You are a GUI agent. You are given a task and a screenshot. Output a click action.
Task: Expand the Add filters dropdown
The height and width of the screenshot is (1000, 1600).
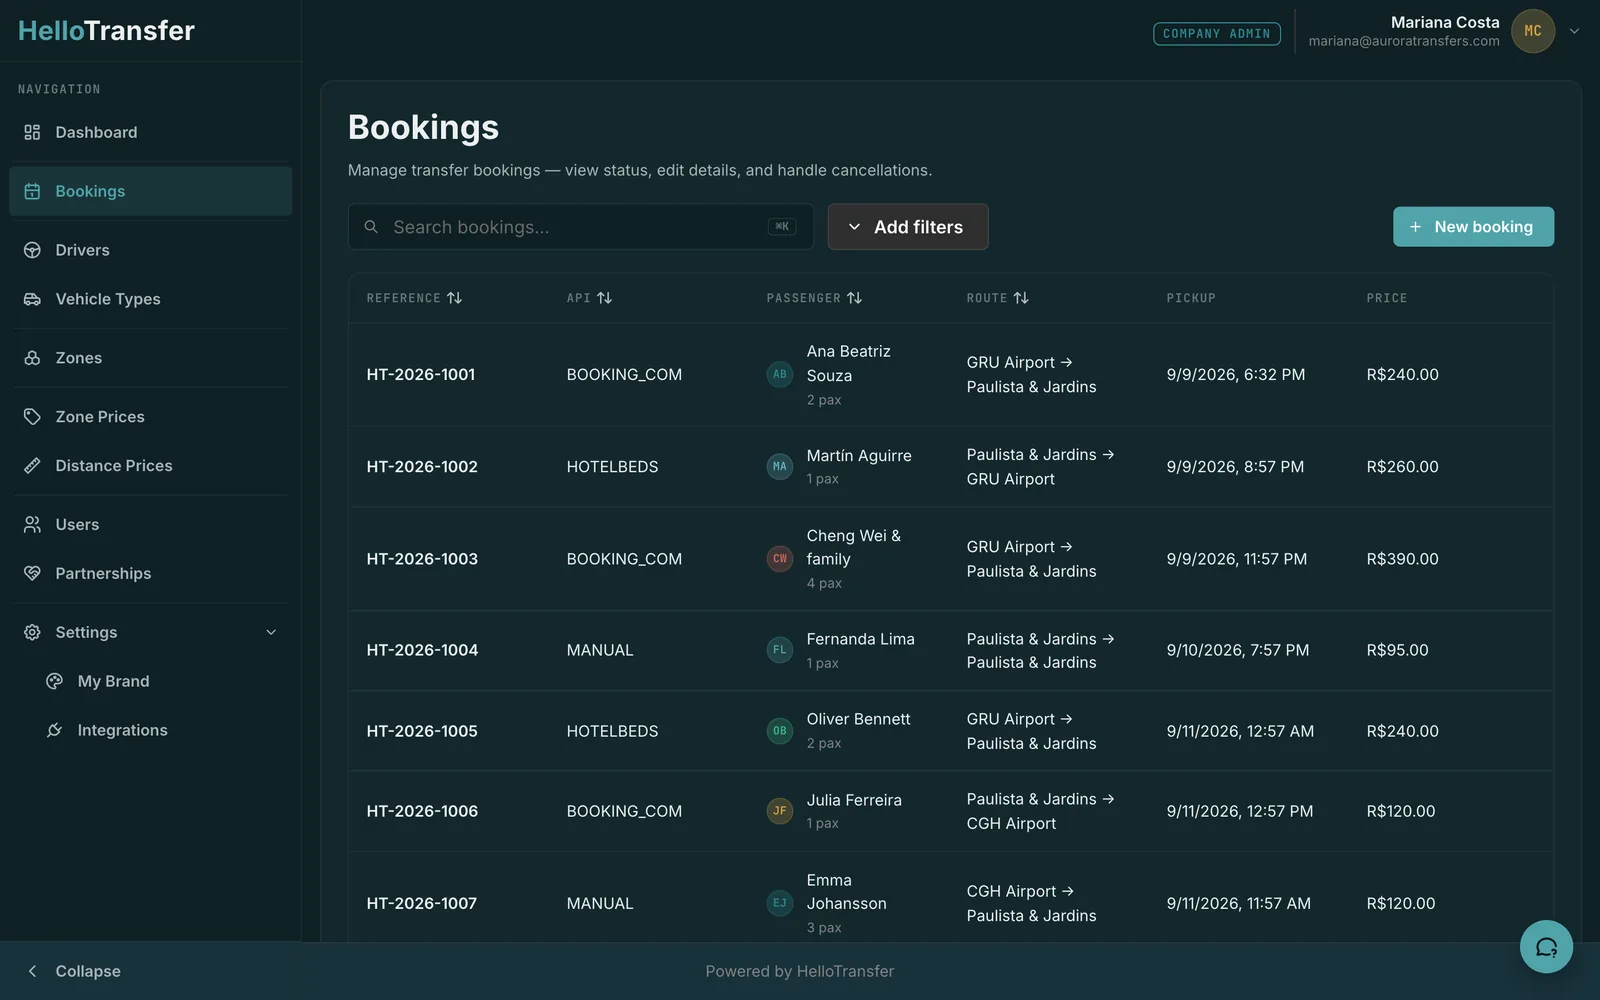pos(908,227)
